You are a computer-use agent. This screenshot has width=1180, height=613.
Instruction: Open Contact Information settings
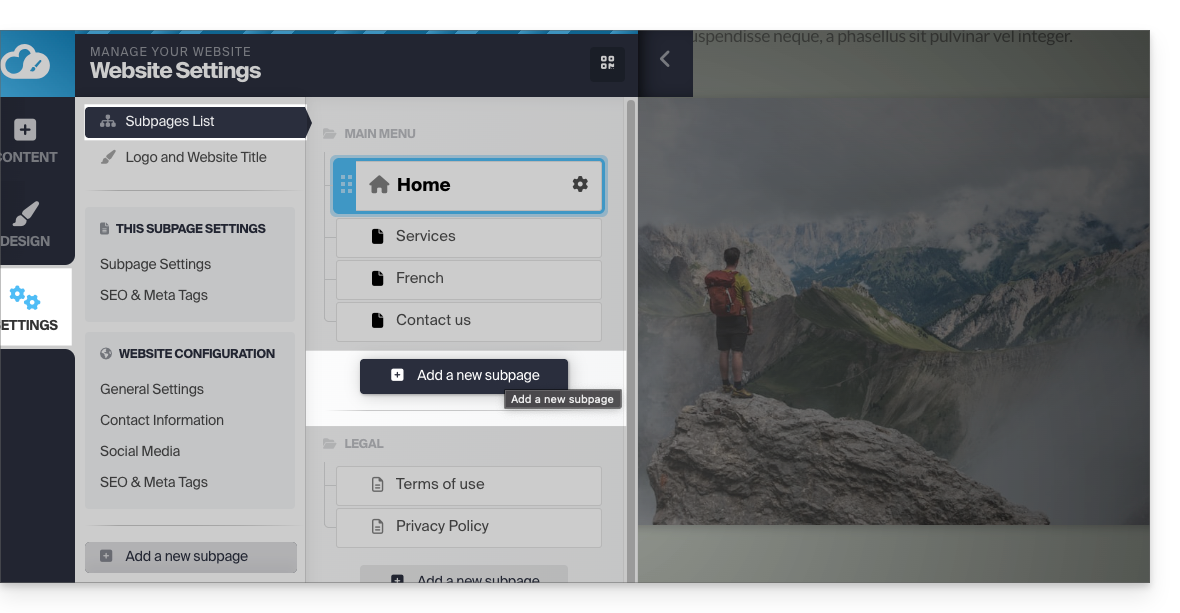point(162,420)
